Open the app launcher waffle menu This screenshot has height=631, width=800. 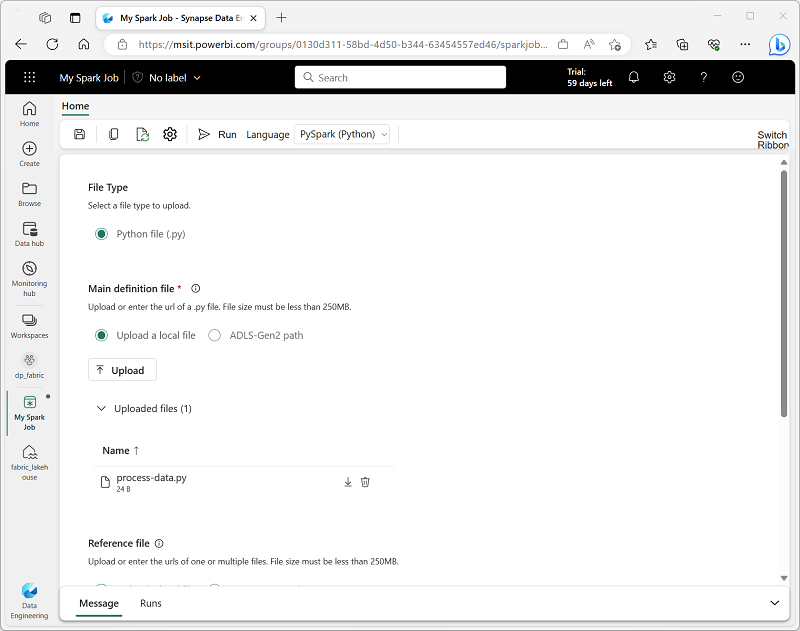[29, 77]
